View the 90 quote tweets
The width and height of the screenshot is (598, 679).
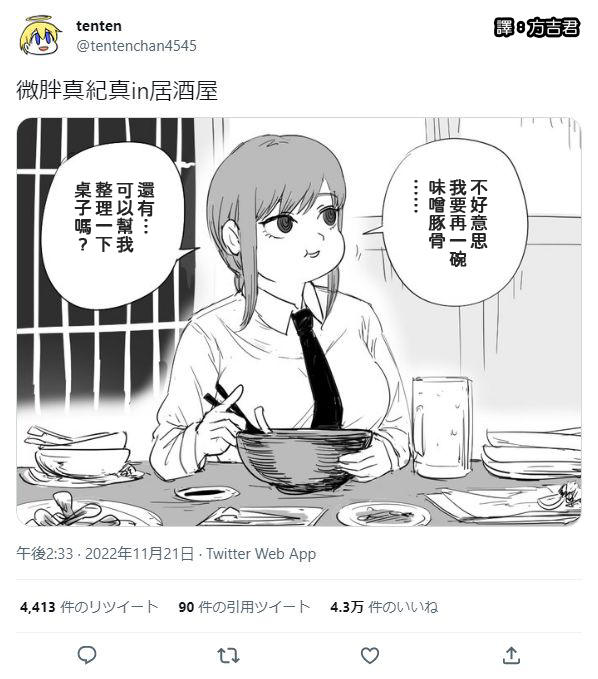244,607
